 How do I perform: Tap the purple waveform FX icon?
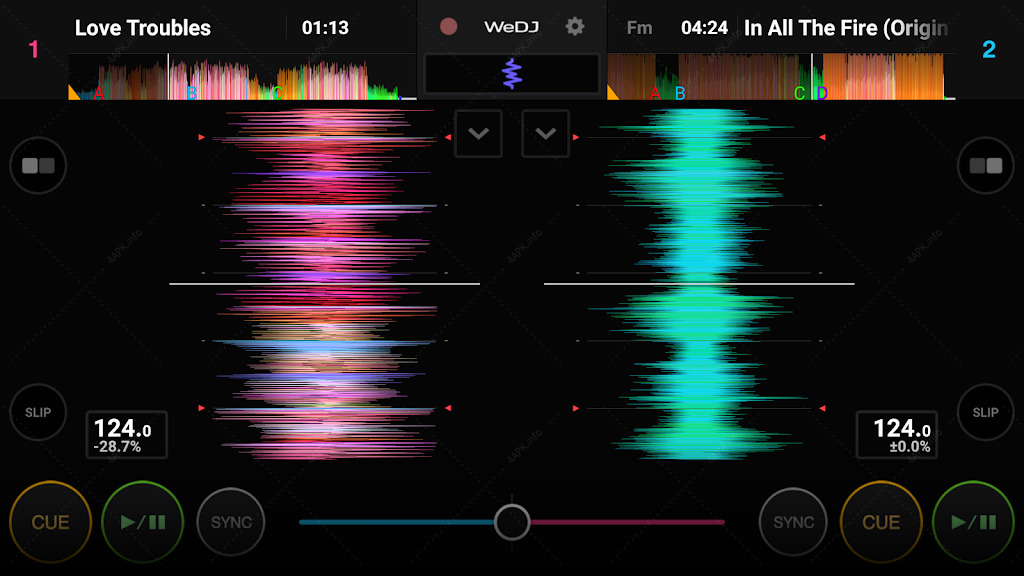pyautogui.click(x=512, y=73)
